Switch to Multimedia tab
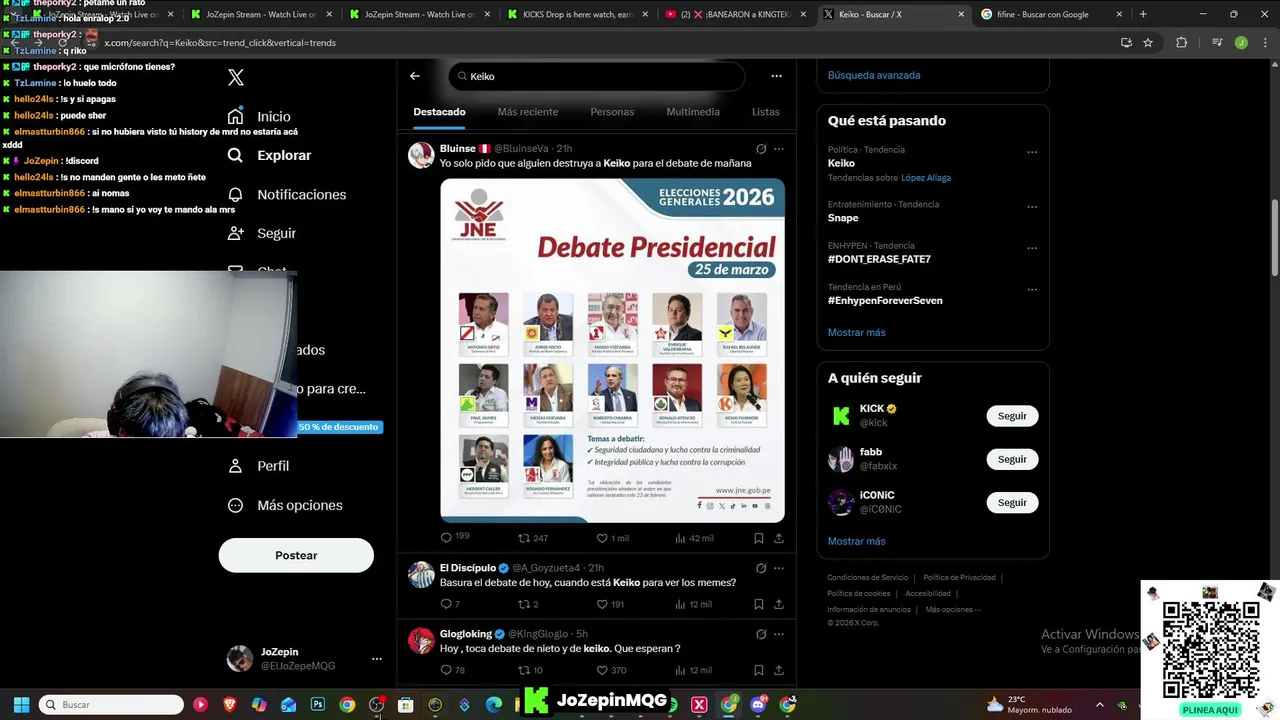The height and width of the screenshot is (720, 1280). (693, 112)
